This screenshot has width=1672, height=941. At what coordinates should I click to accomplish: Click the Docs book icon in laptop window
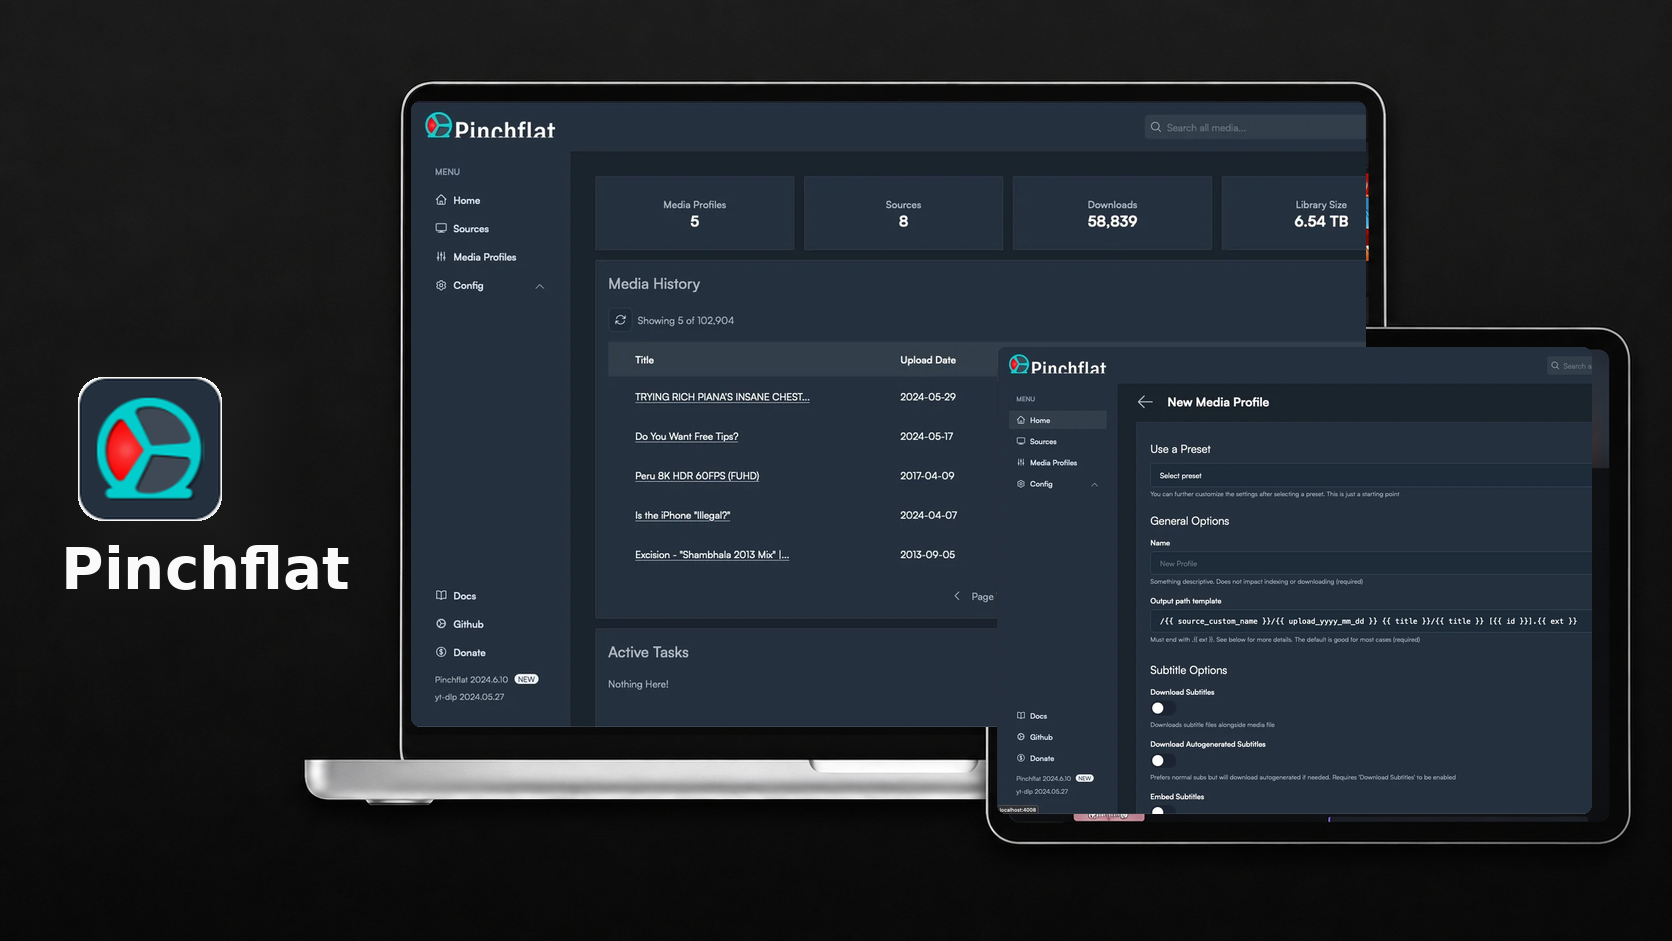tap(441, 595)
